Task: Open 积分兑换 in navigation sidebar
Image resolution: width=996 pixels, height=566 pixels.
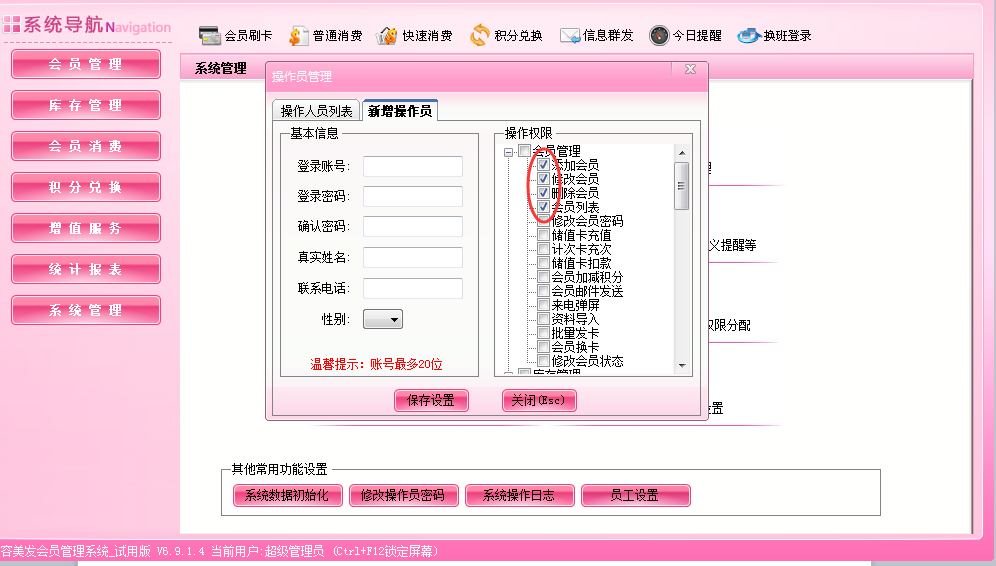Action: [x=86, y=187]
